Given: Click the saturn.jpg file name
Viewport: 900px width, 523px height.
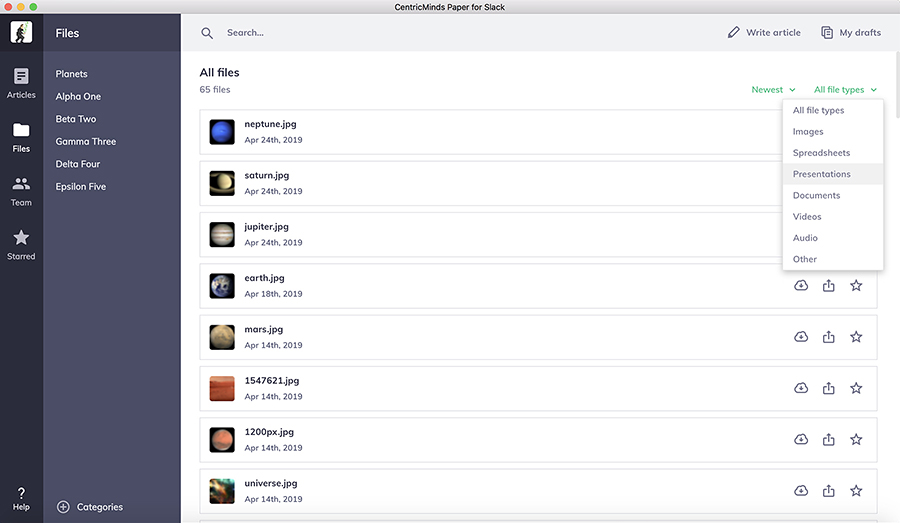Looking at the screenshot, I should coord(267,175).
